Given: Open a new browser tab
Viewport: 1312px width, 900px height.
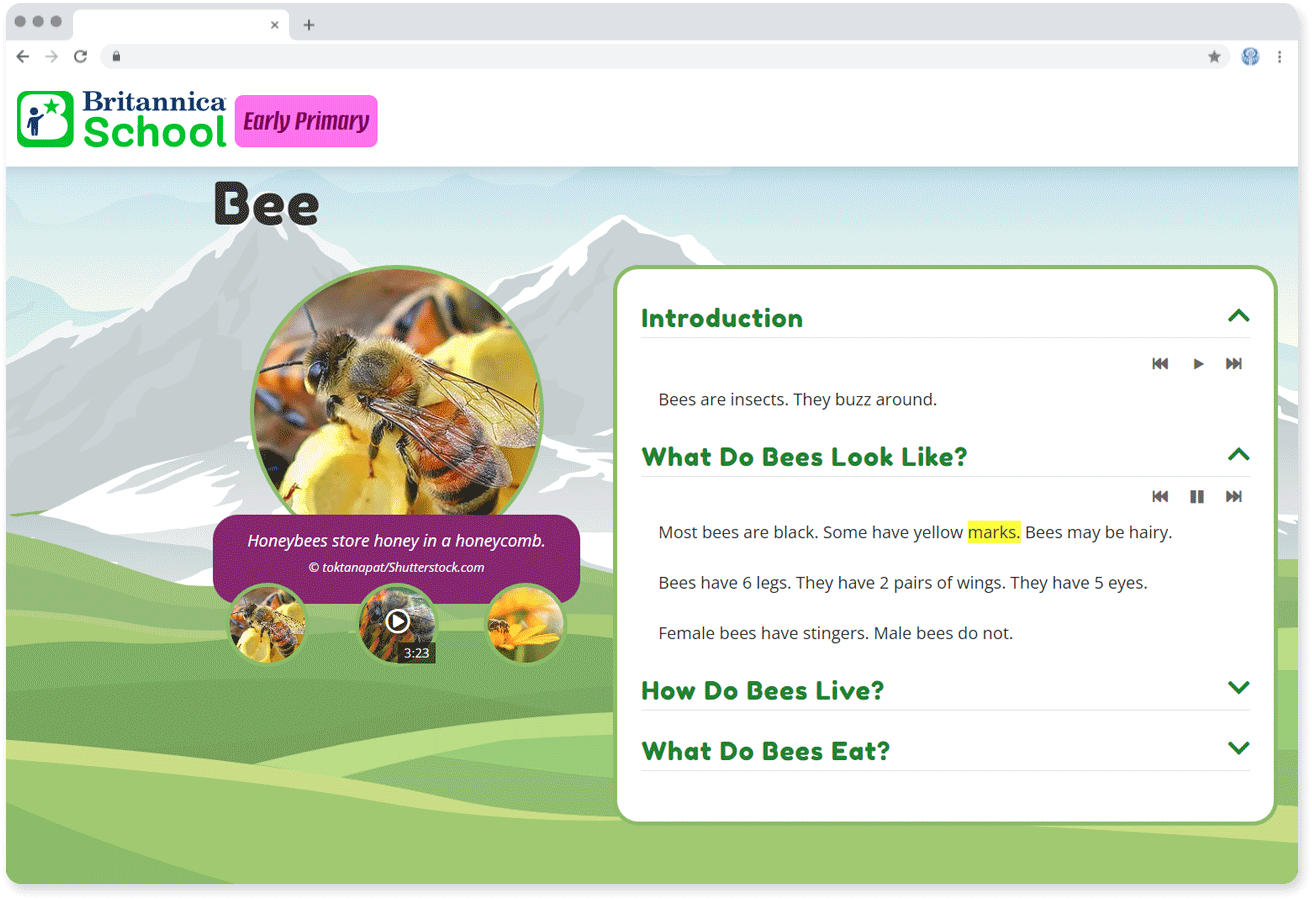Looking at the screenshot, I should pos(309,25).
